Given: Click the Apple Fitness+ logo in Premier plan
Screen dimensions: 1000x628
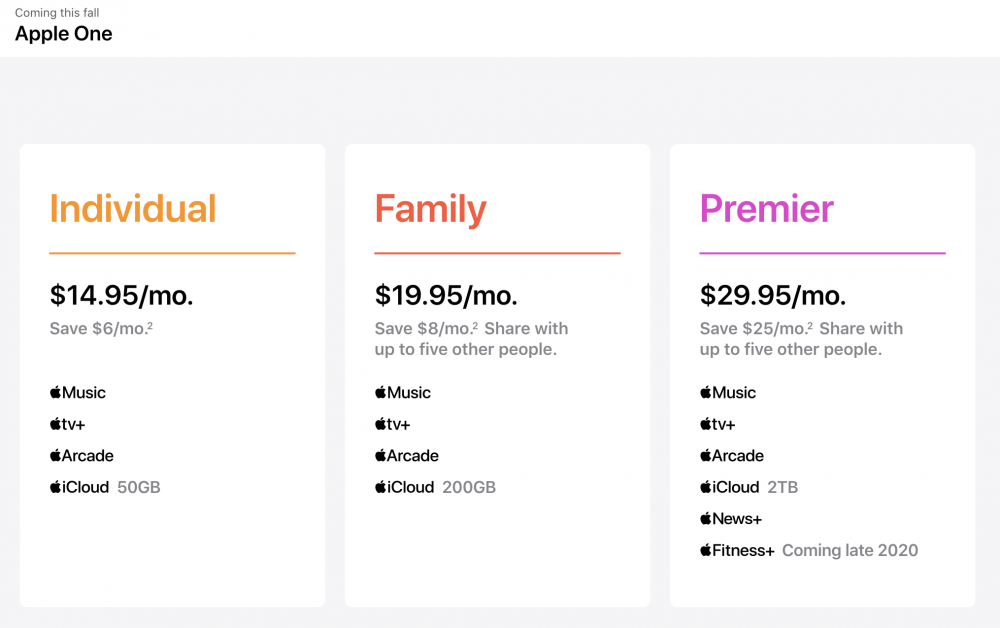Looking at the screenshot, I should [x=738, y=551].
